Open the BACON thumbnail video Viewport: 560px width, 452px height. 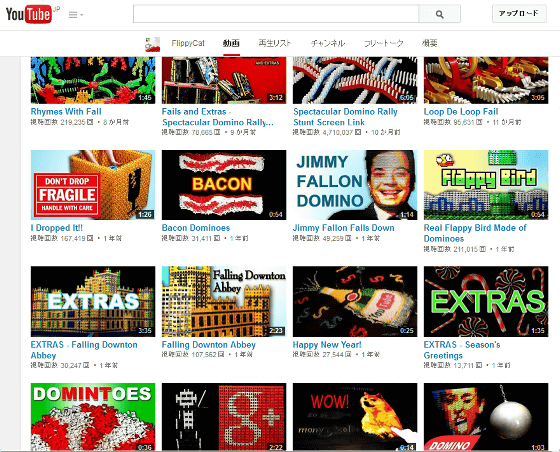[224, 185]
